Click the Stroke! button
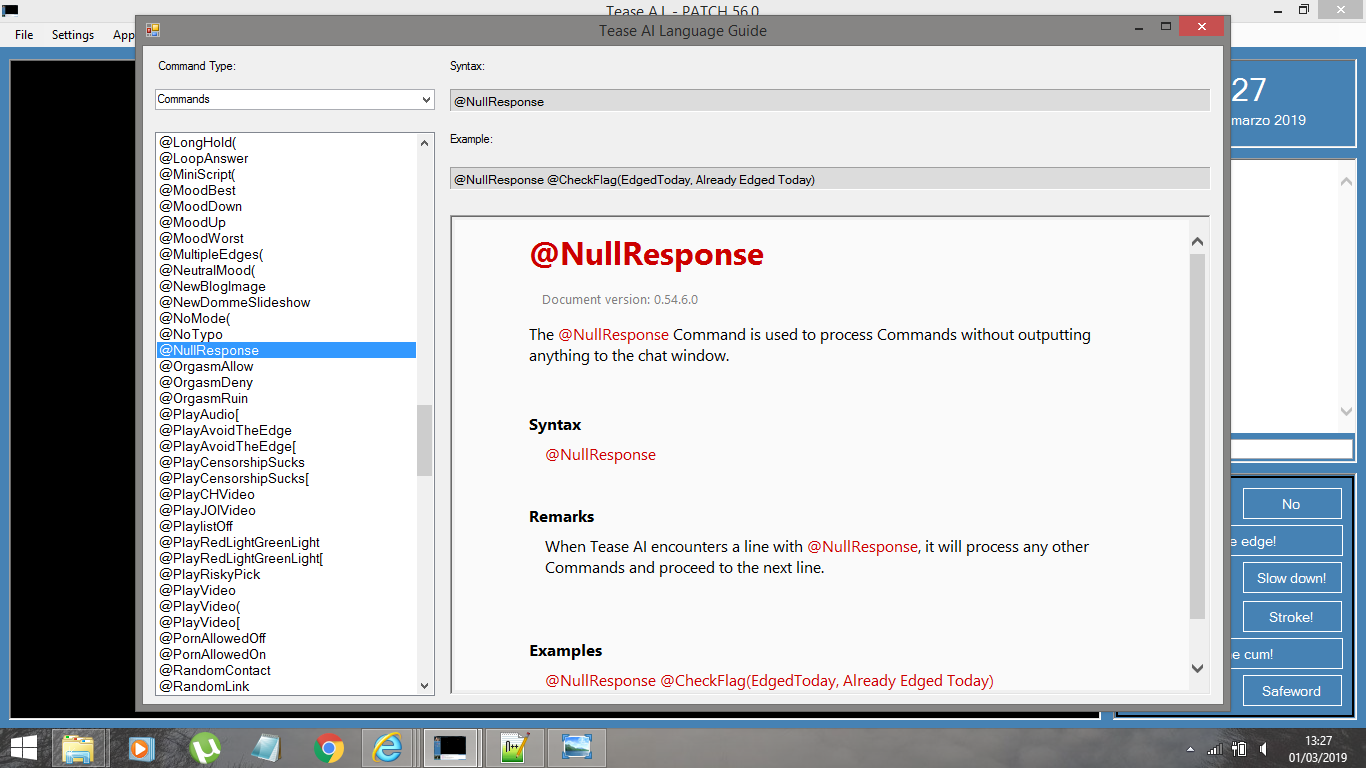Viewport: 1366px width, 768px height. tap(1291, 617)
